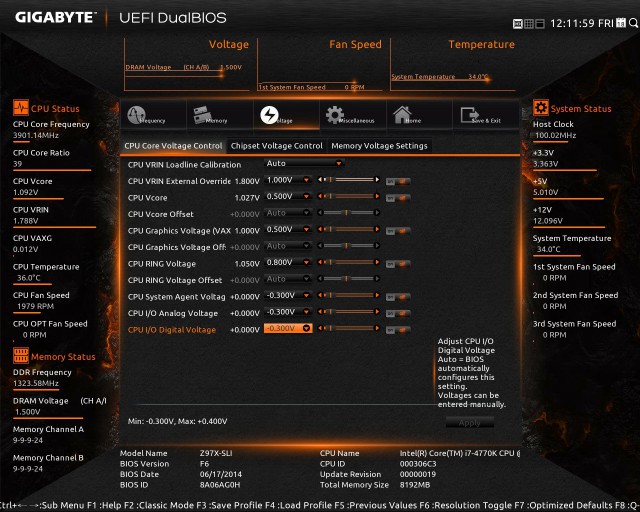Click the System Status gear icon
Screen dimensions: 640x512
(541, 108)
